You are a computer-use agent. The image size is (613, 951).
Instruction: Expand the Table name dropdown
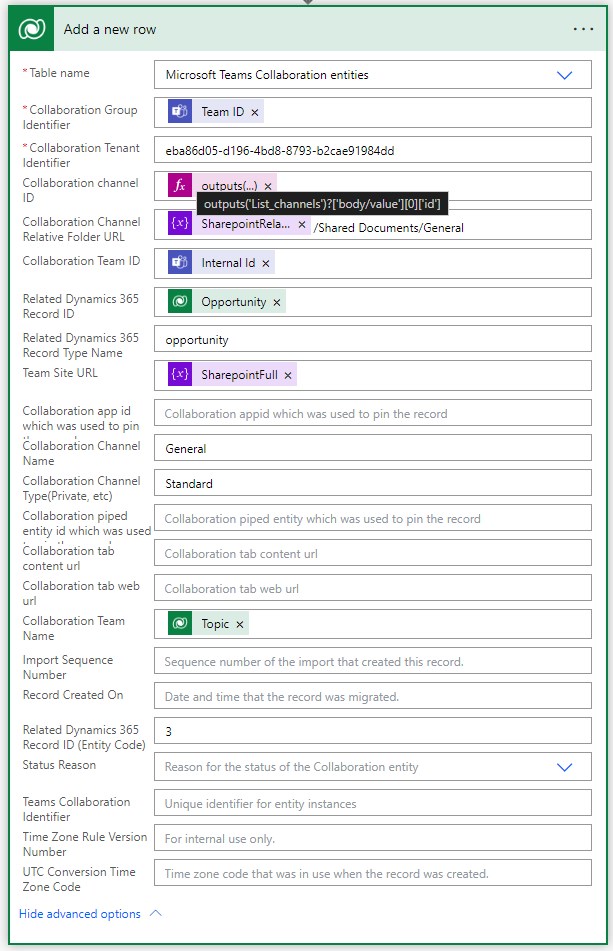[564, 75]
